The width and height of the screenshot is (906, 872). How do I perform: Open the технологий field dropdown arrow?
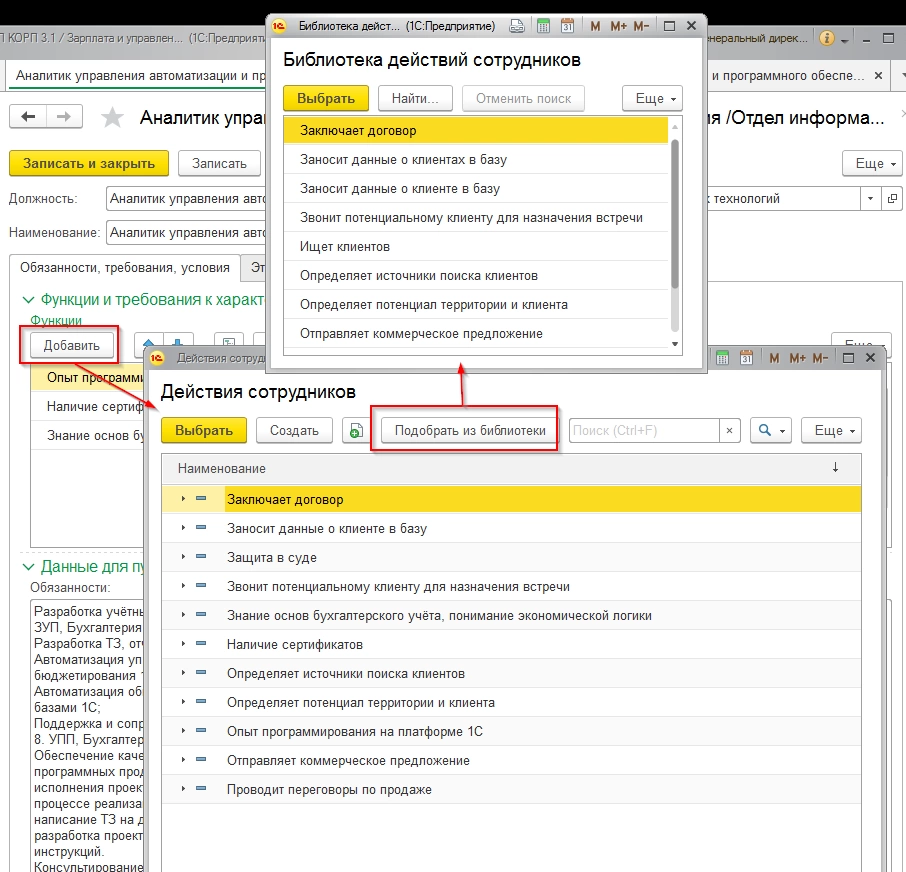pos(870,199)
